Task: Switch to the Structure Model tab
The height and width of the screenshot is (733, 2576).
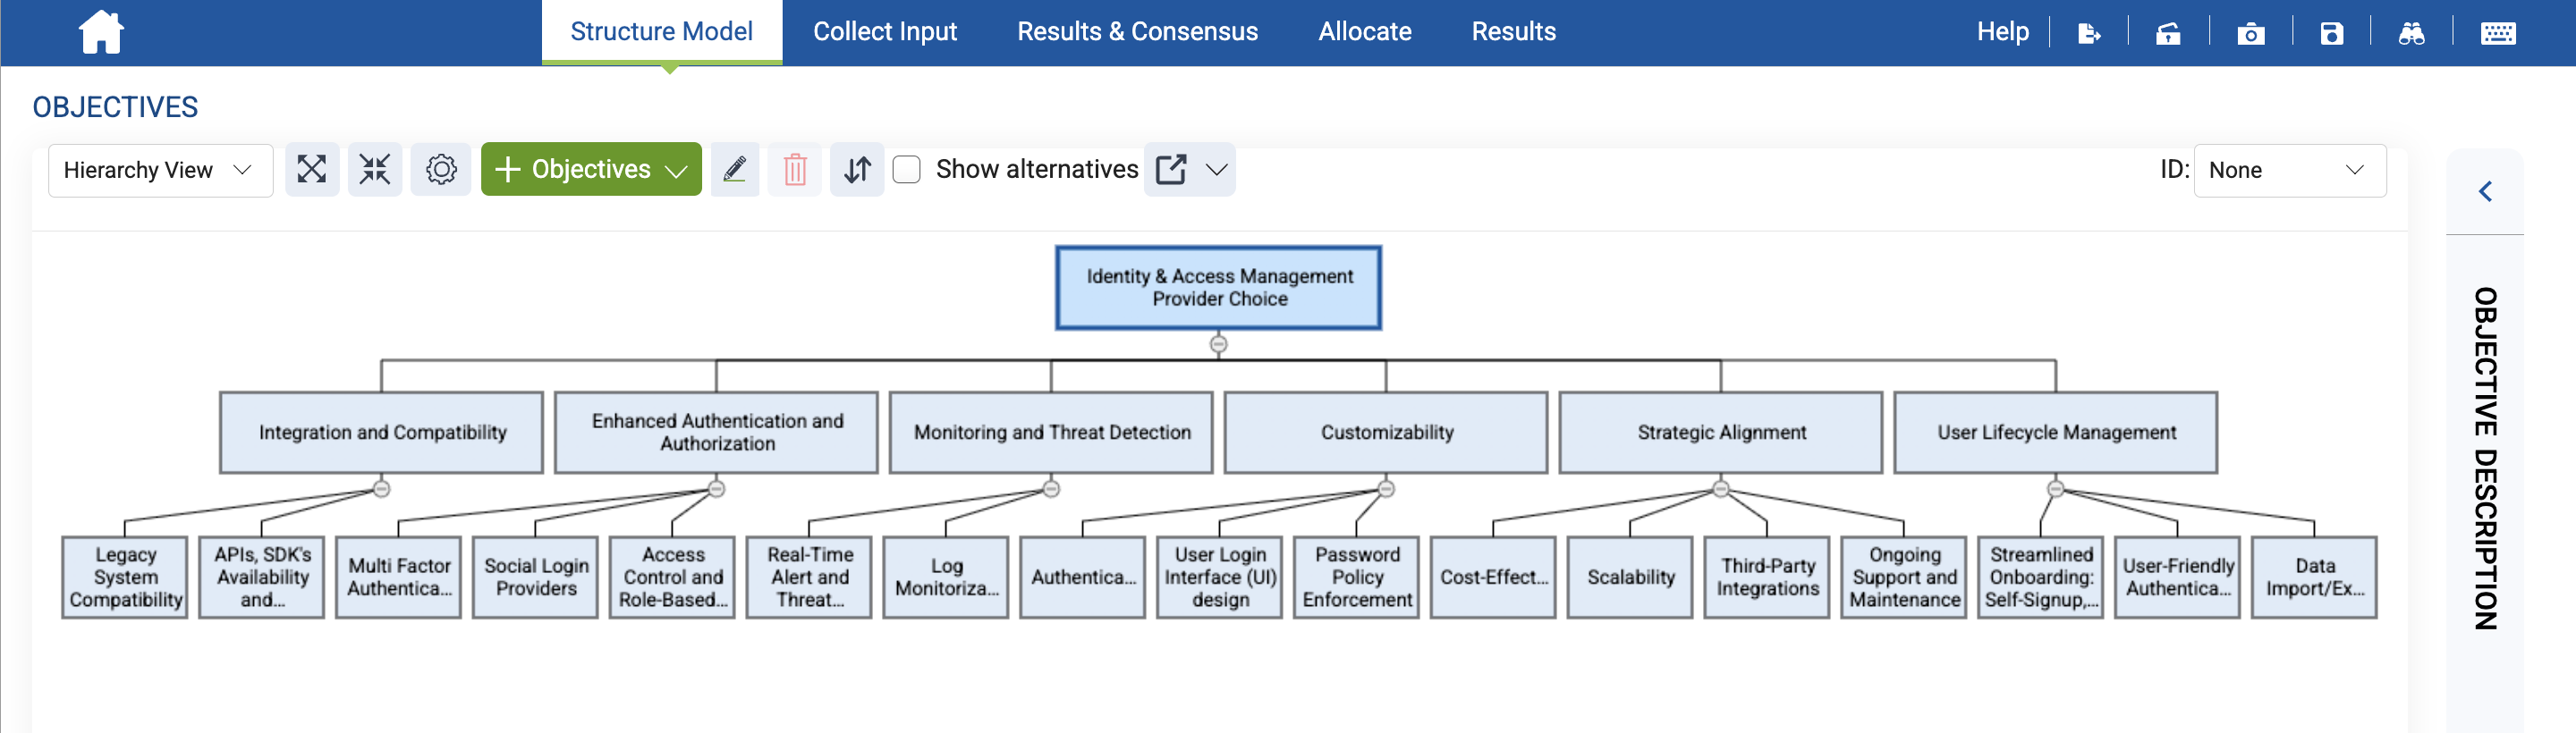Action: pyautogui.click(x=662, y=32)
